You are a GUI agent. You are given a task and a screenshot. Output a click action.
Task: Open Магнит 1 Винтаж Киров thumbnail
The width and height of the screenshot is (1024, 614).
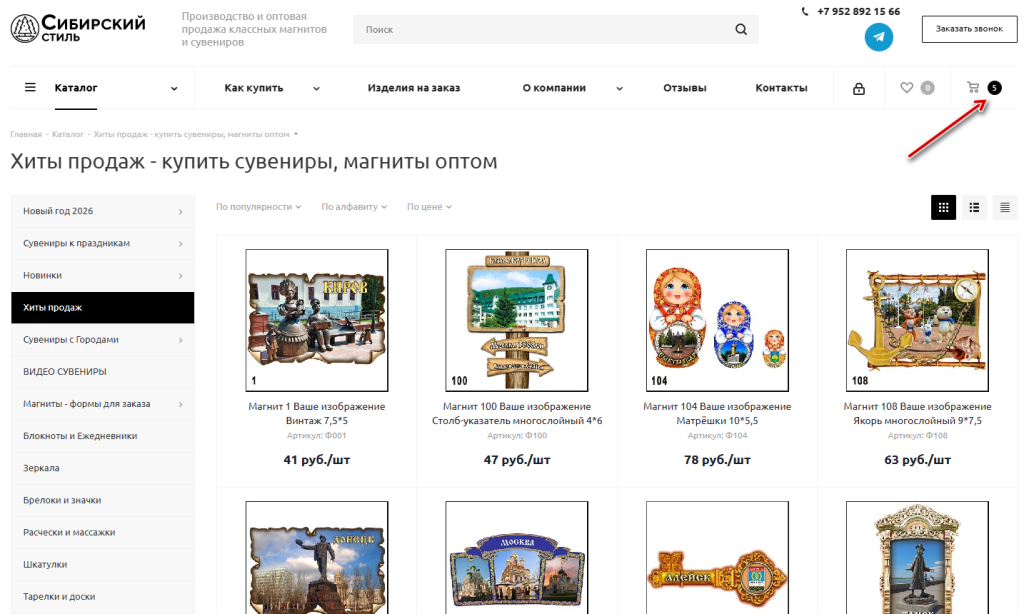coord(317,320)
